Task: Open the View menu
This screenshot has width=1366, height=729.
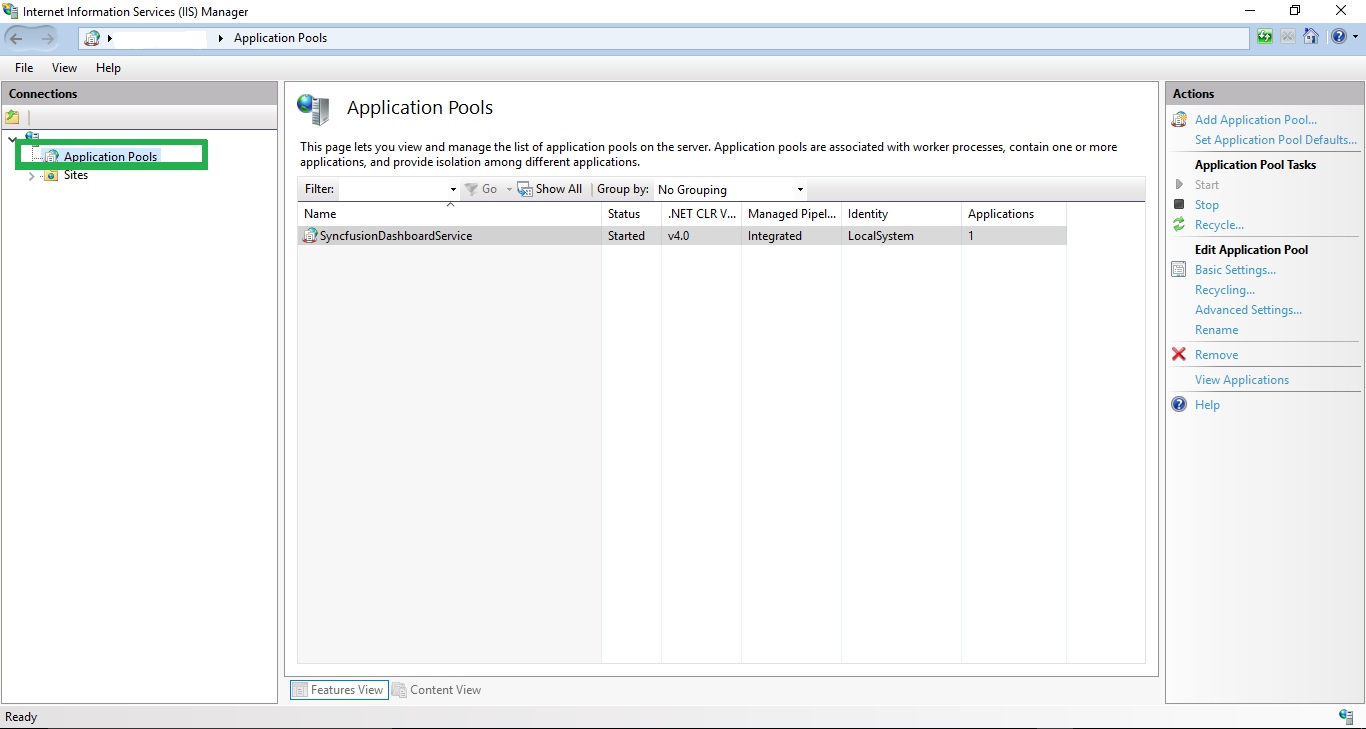Action: pyautogui.click(x=64, y=68)
